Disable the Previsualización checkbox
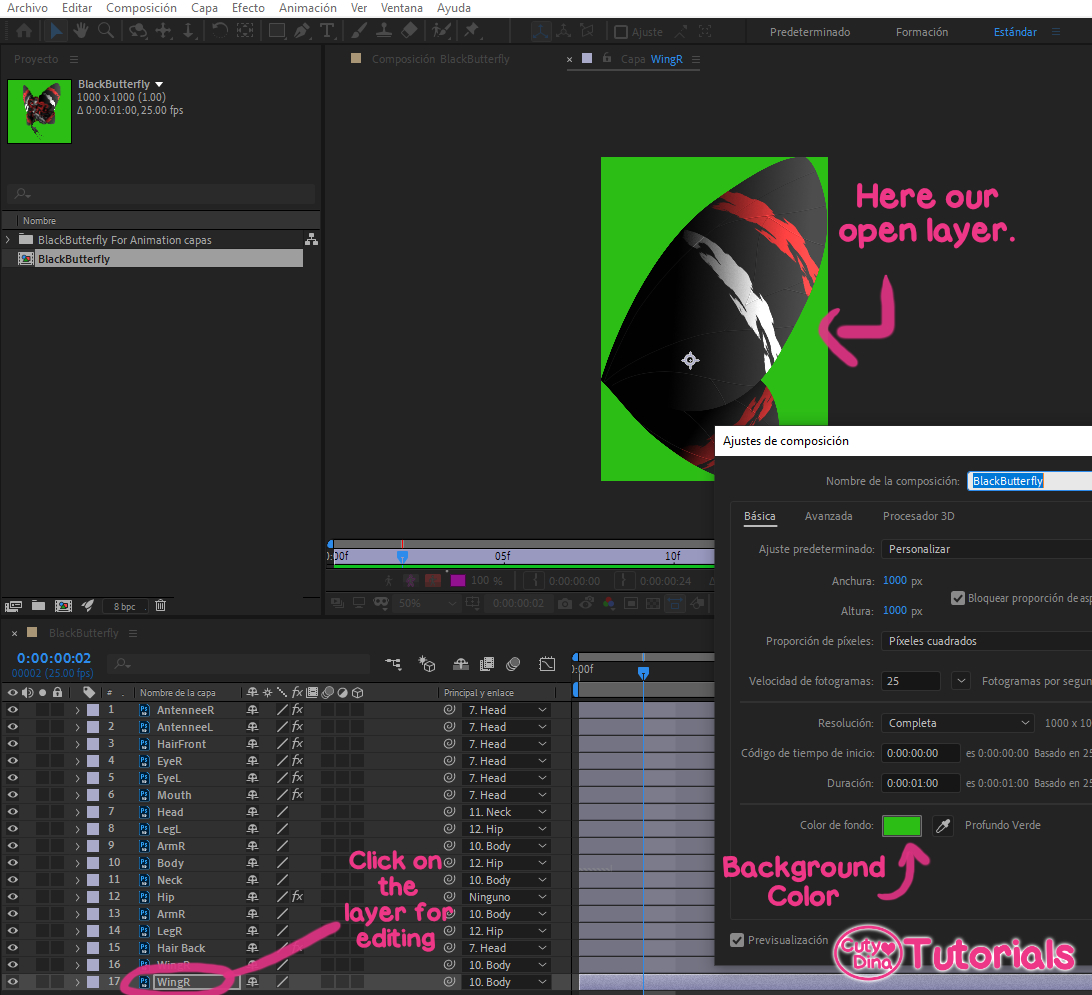The height and width of the screenshot is (995, 1092). point(737,940)
